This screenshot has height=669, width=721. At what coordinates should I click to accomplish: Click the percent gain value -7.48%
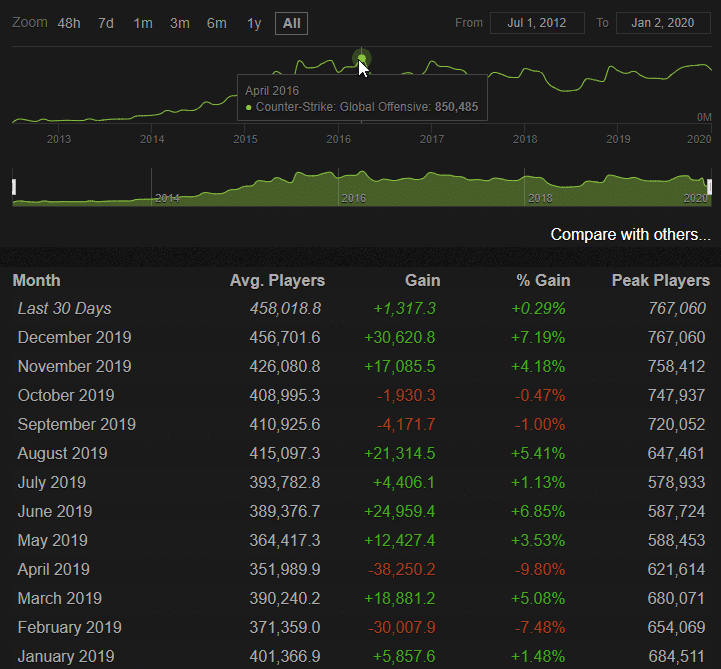tap(540, 627)
